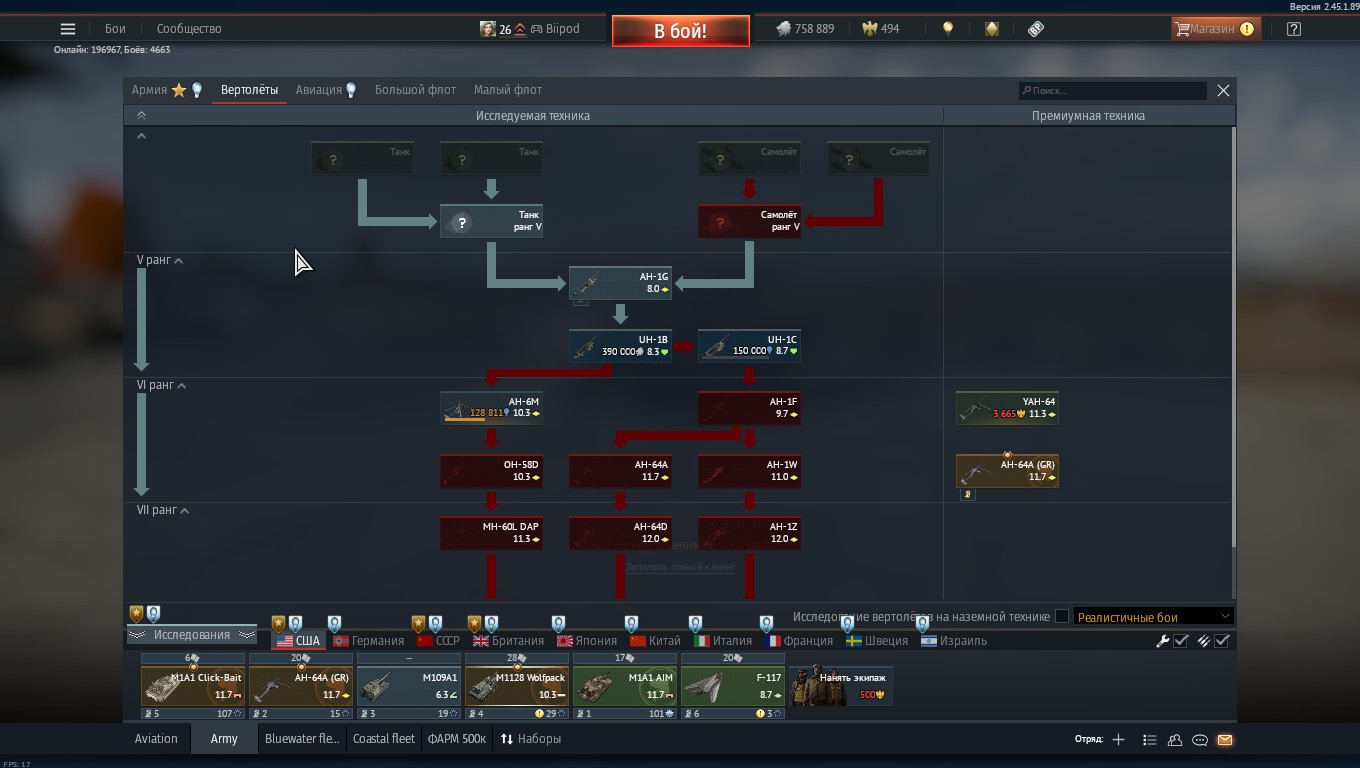Open the Battle Pass ticket icon
Image resolution: width=1360 pixels, height=768 pixels.
pyautogui.click(x=1036, y=29)
